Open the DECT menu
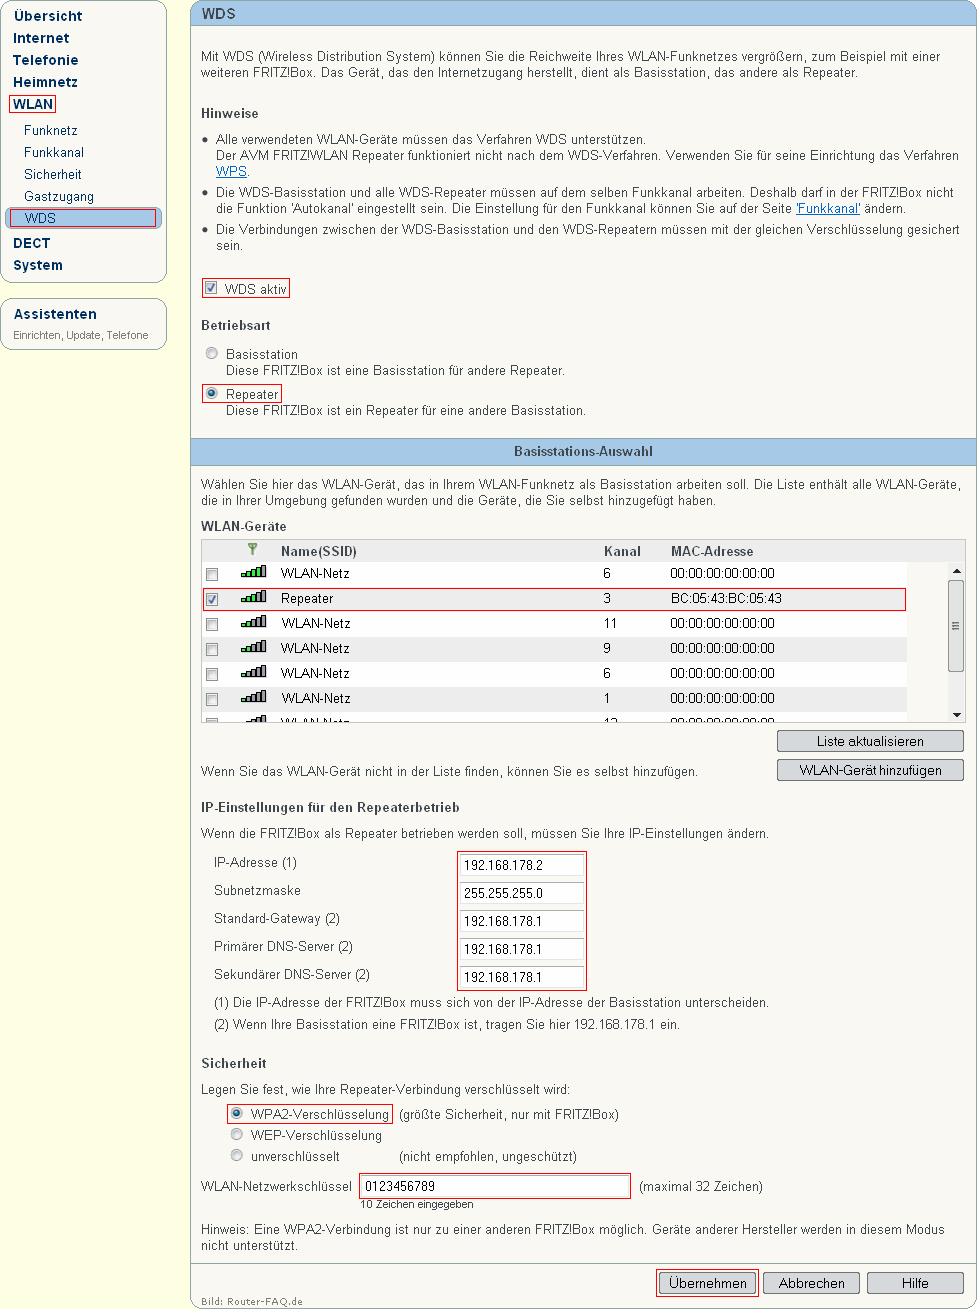The height and width of the screenshot is (1309, 977). coord(31,243)
